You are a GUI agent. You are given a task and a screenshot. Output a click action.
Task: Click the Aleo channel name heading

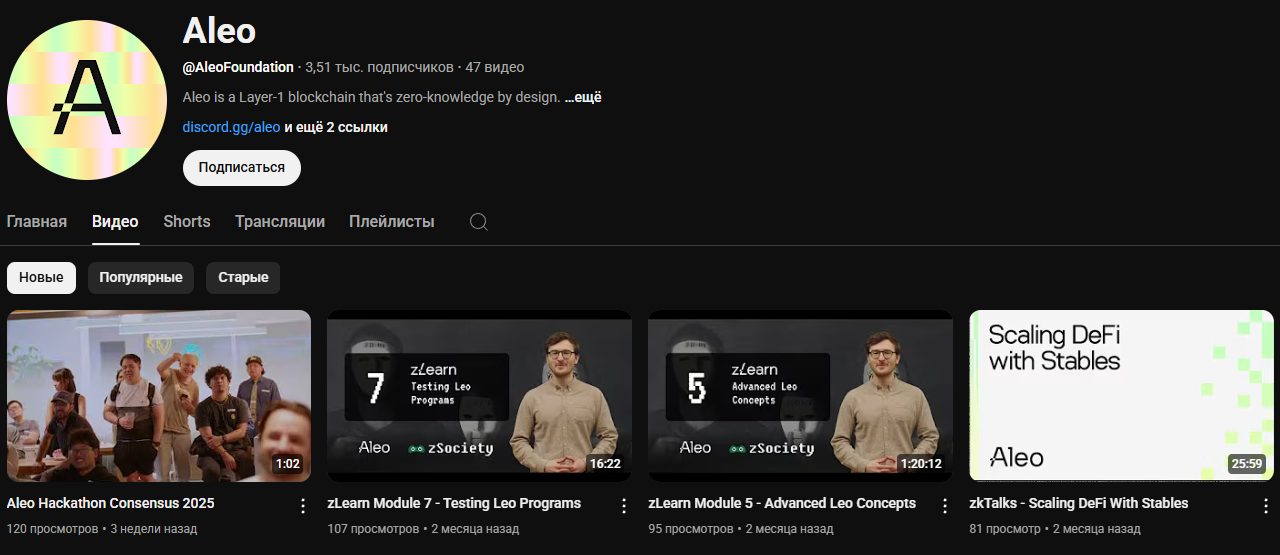coord(219,31)
